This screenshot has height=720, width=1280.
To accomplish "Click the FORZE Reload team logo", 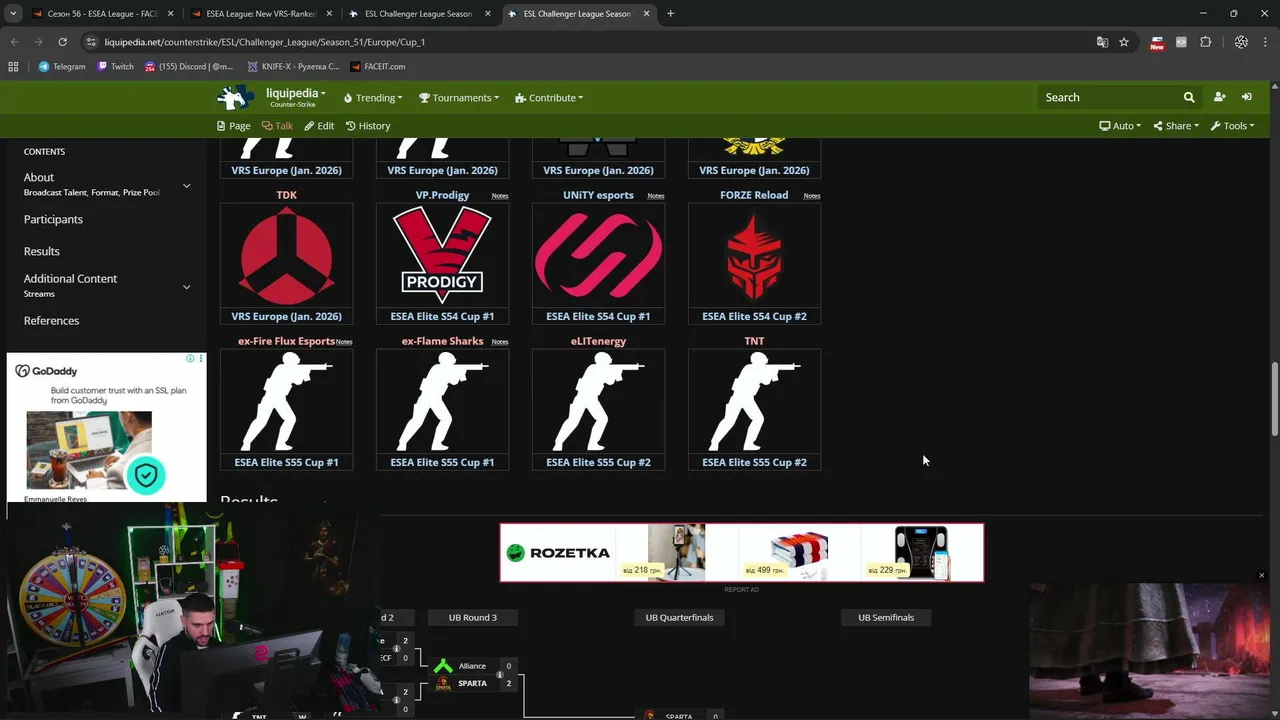I will click(754, 256).
